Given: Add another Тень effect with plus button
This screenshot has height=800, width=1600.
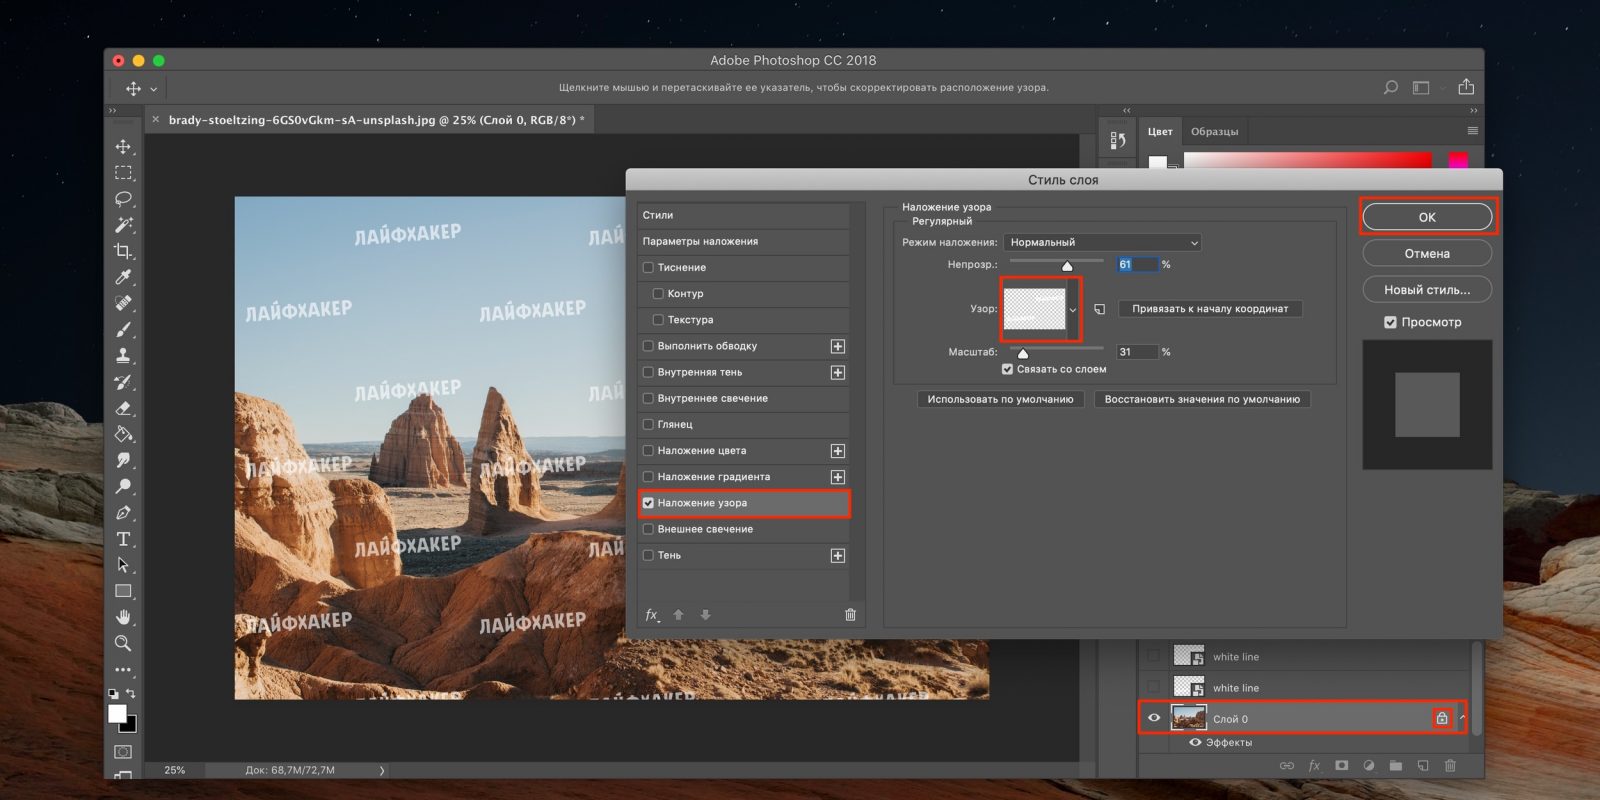Looking at the screenshot, I should tap(838, 556).
